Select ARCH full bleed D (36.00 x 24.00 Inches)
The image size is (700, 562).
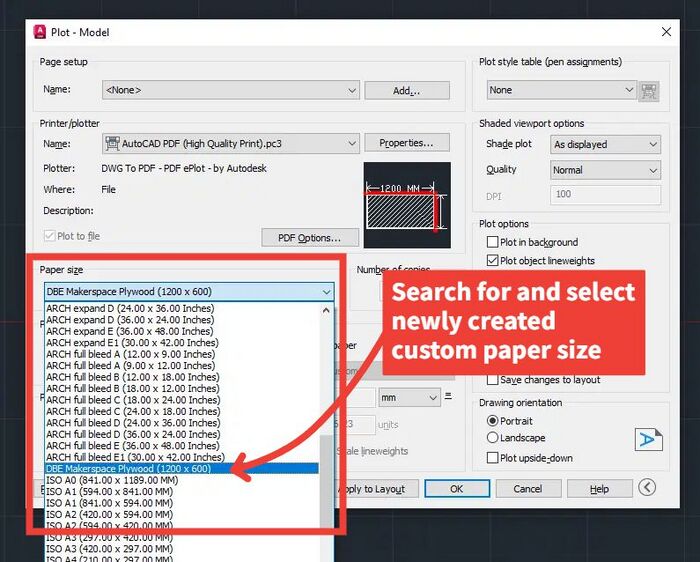coord(182,434)
